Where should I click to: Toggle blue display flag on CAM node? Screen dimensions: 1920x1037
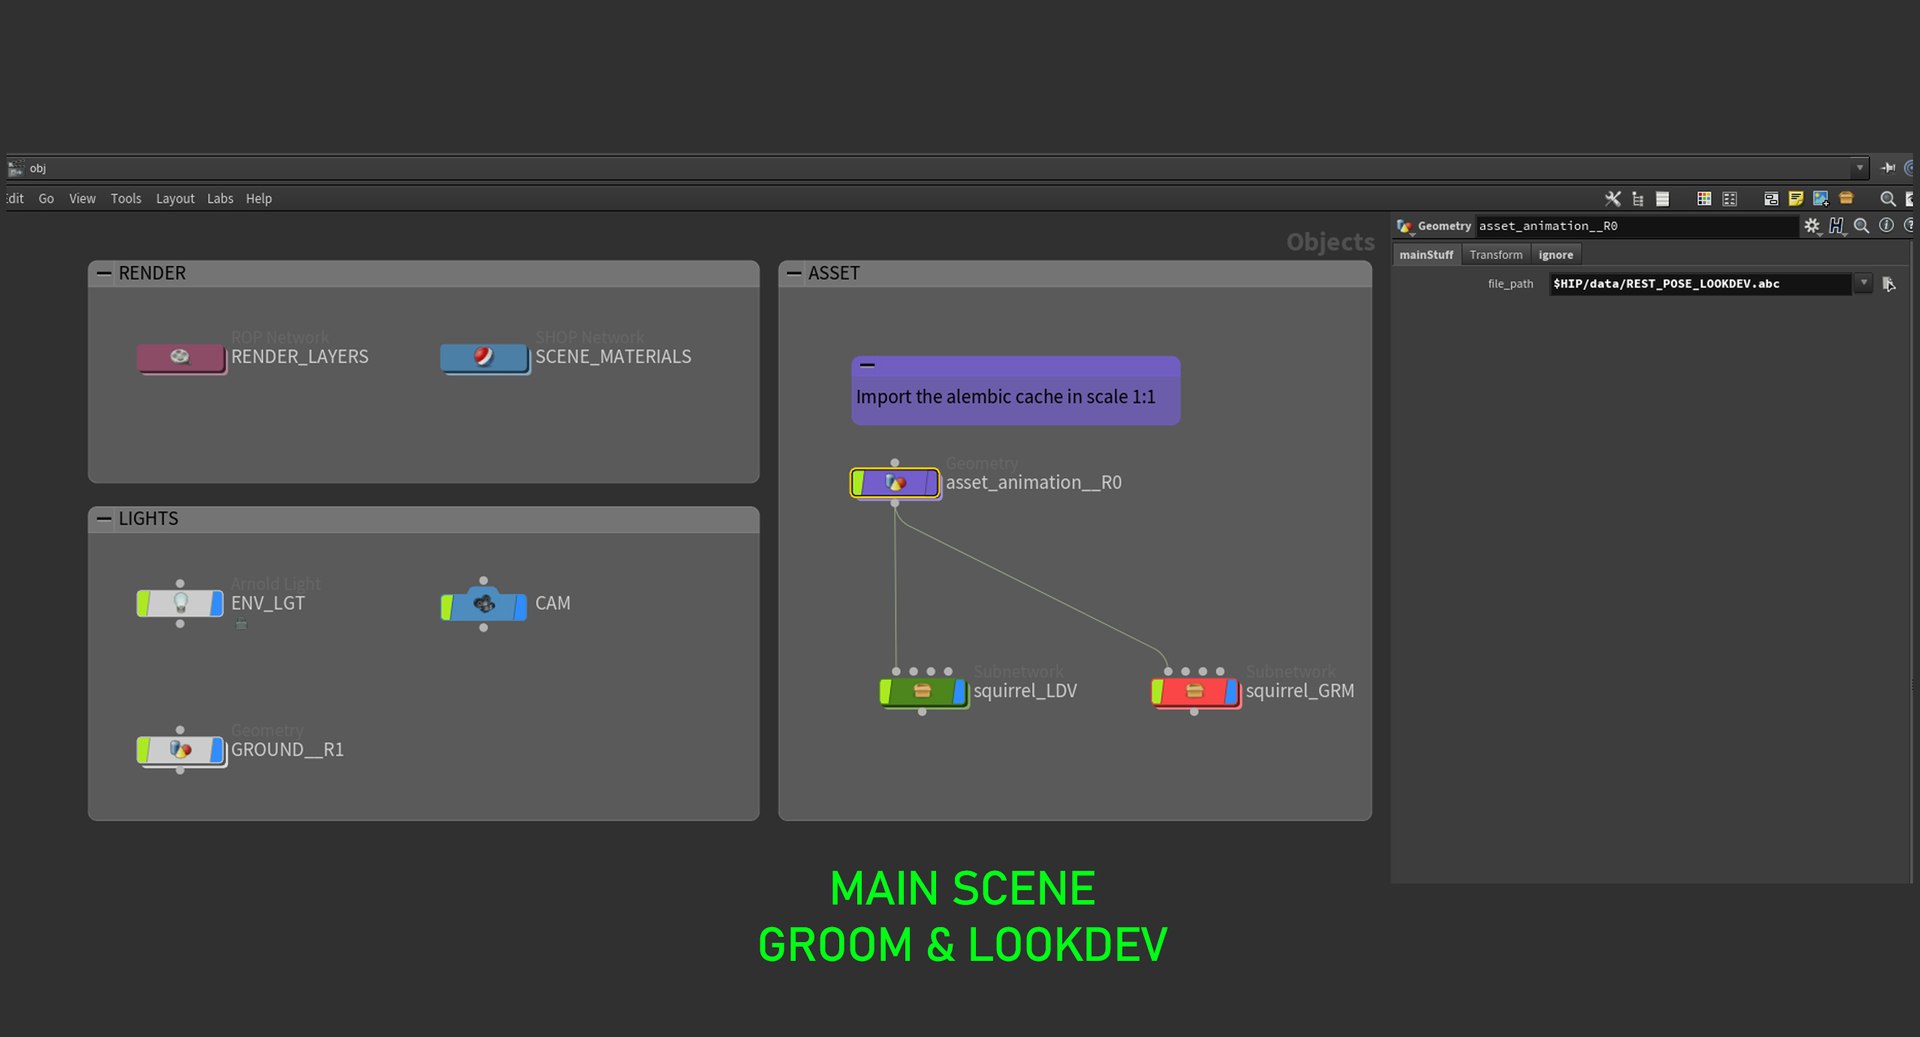tap(520, 605)
